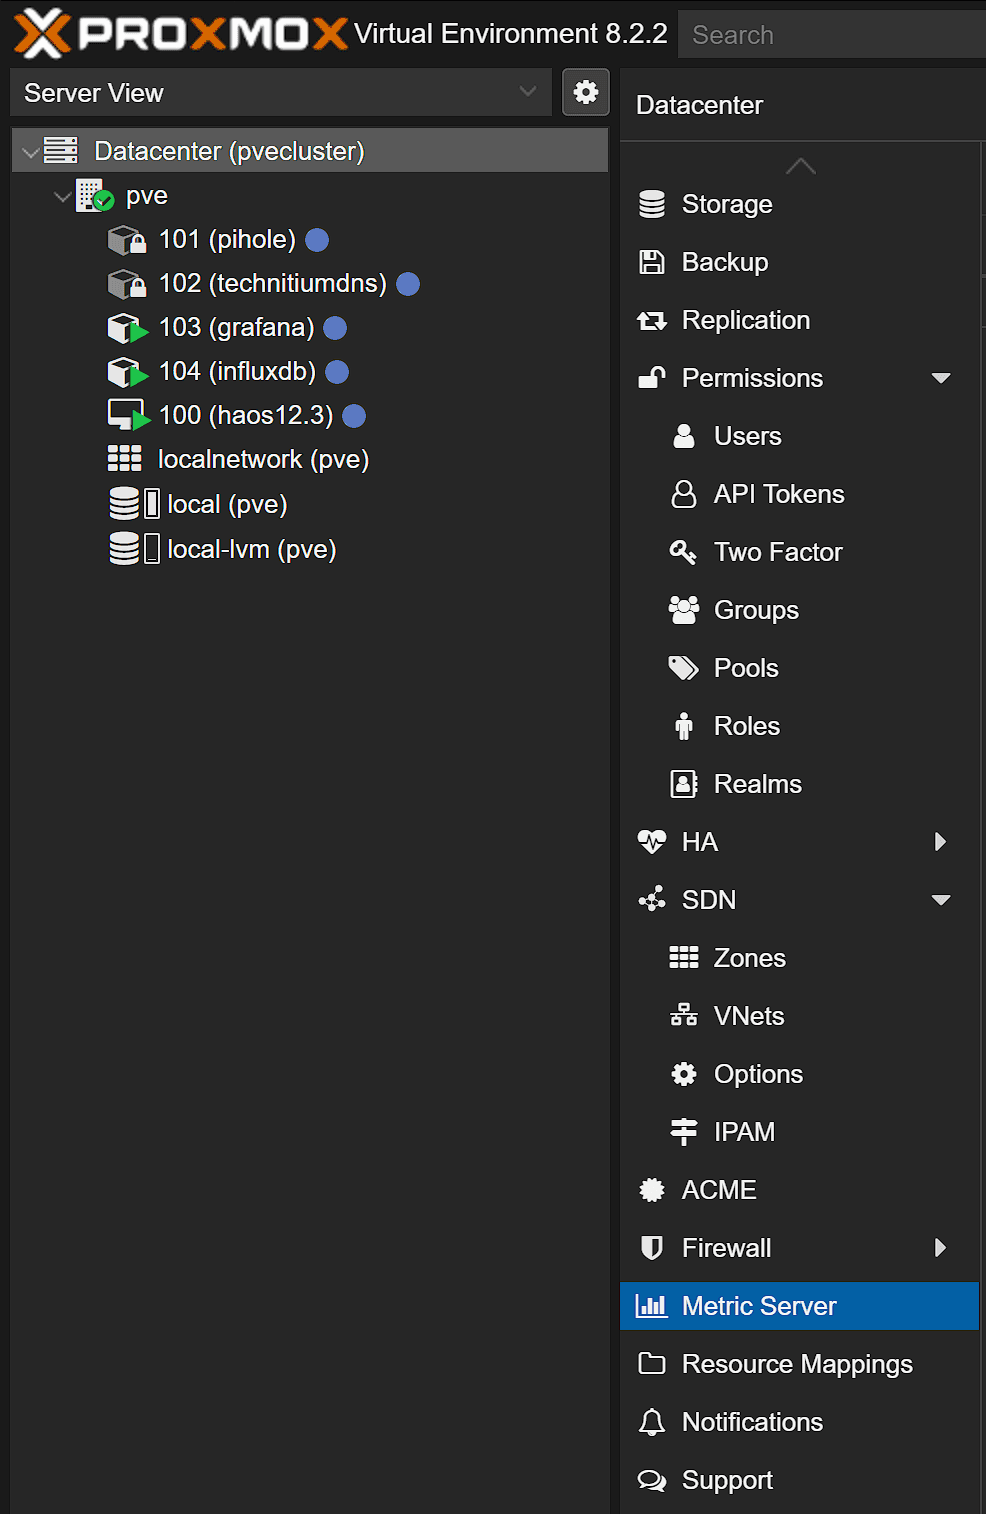Click the locked container icon for pihole
The height and width of the screenshot is (1514, 986).
(127, 240)
